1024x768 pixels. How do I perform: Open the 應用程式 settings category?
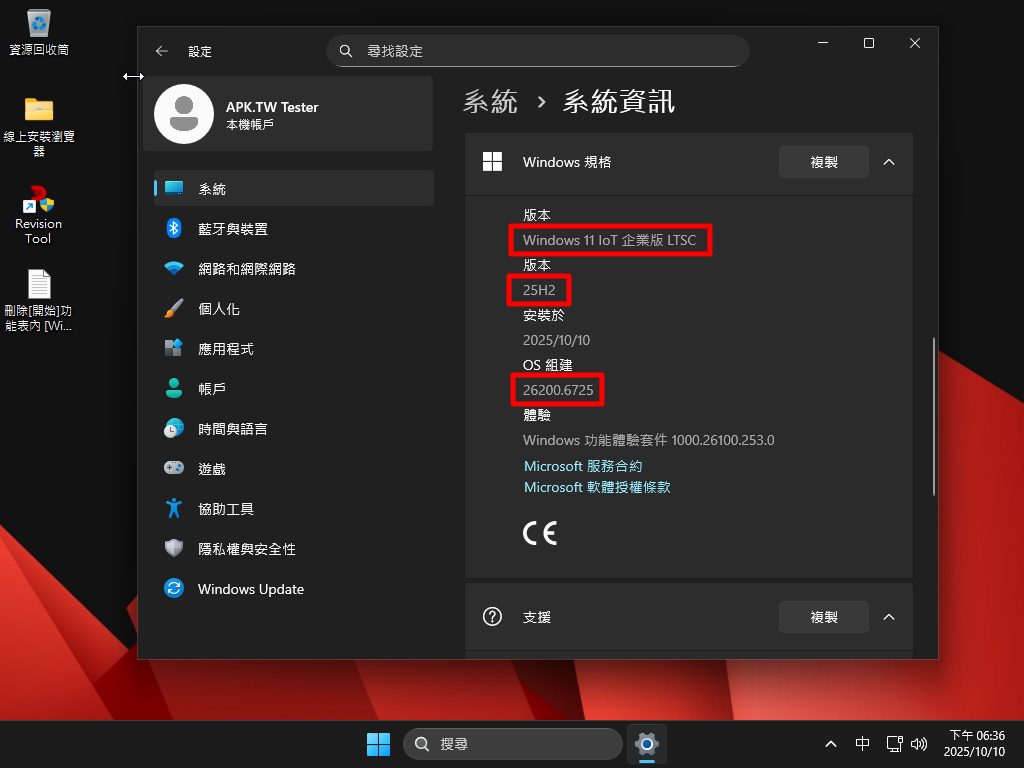click(x=294, y=348)
